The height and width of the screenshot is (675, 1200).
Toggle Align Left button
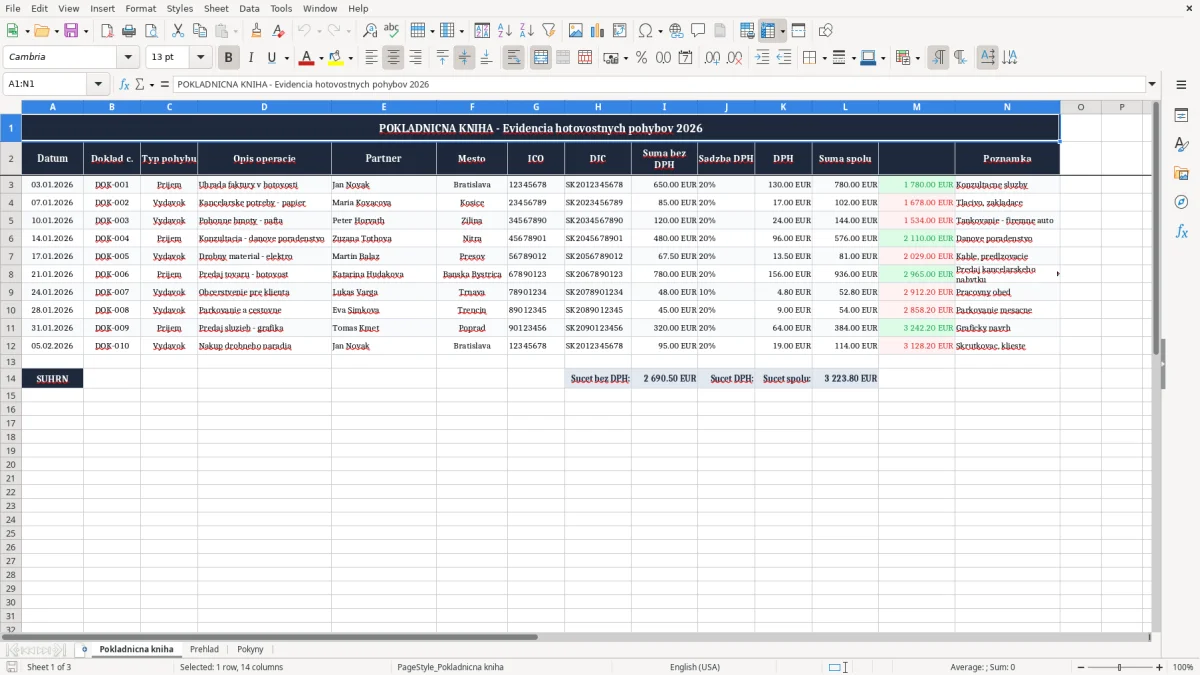coord(371,58)
